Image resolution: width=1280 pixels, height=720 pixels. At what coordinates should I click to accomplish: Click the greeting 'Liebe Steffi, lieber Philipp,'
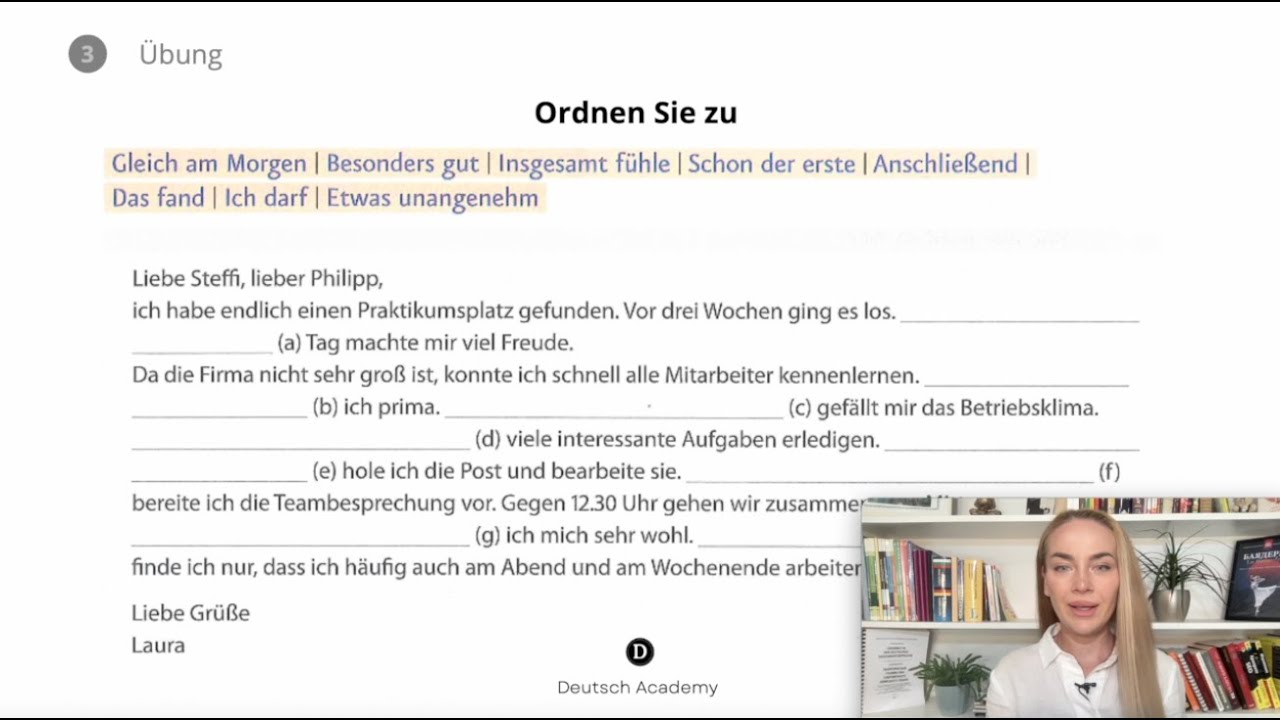(257, 279)
